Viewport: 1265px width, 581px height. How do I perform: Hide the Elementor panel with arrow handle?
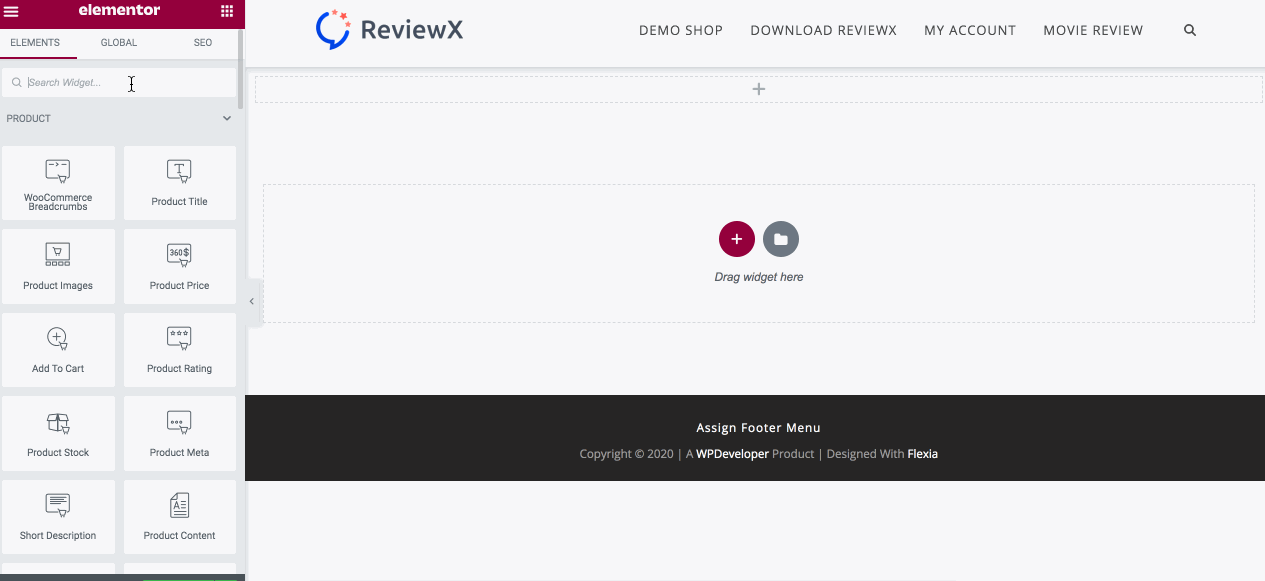click(252, 301)
